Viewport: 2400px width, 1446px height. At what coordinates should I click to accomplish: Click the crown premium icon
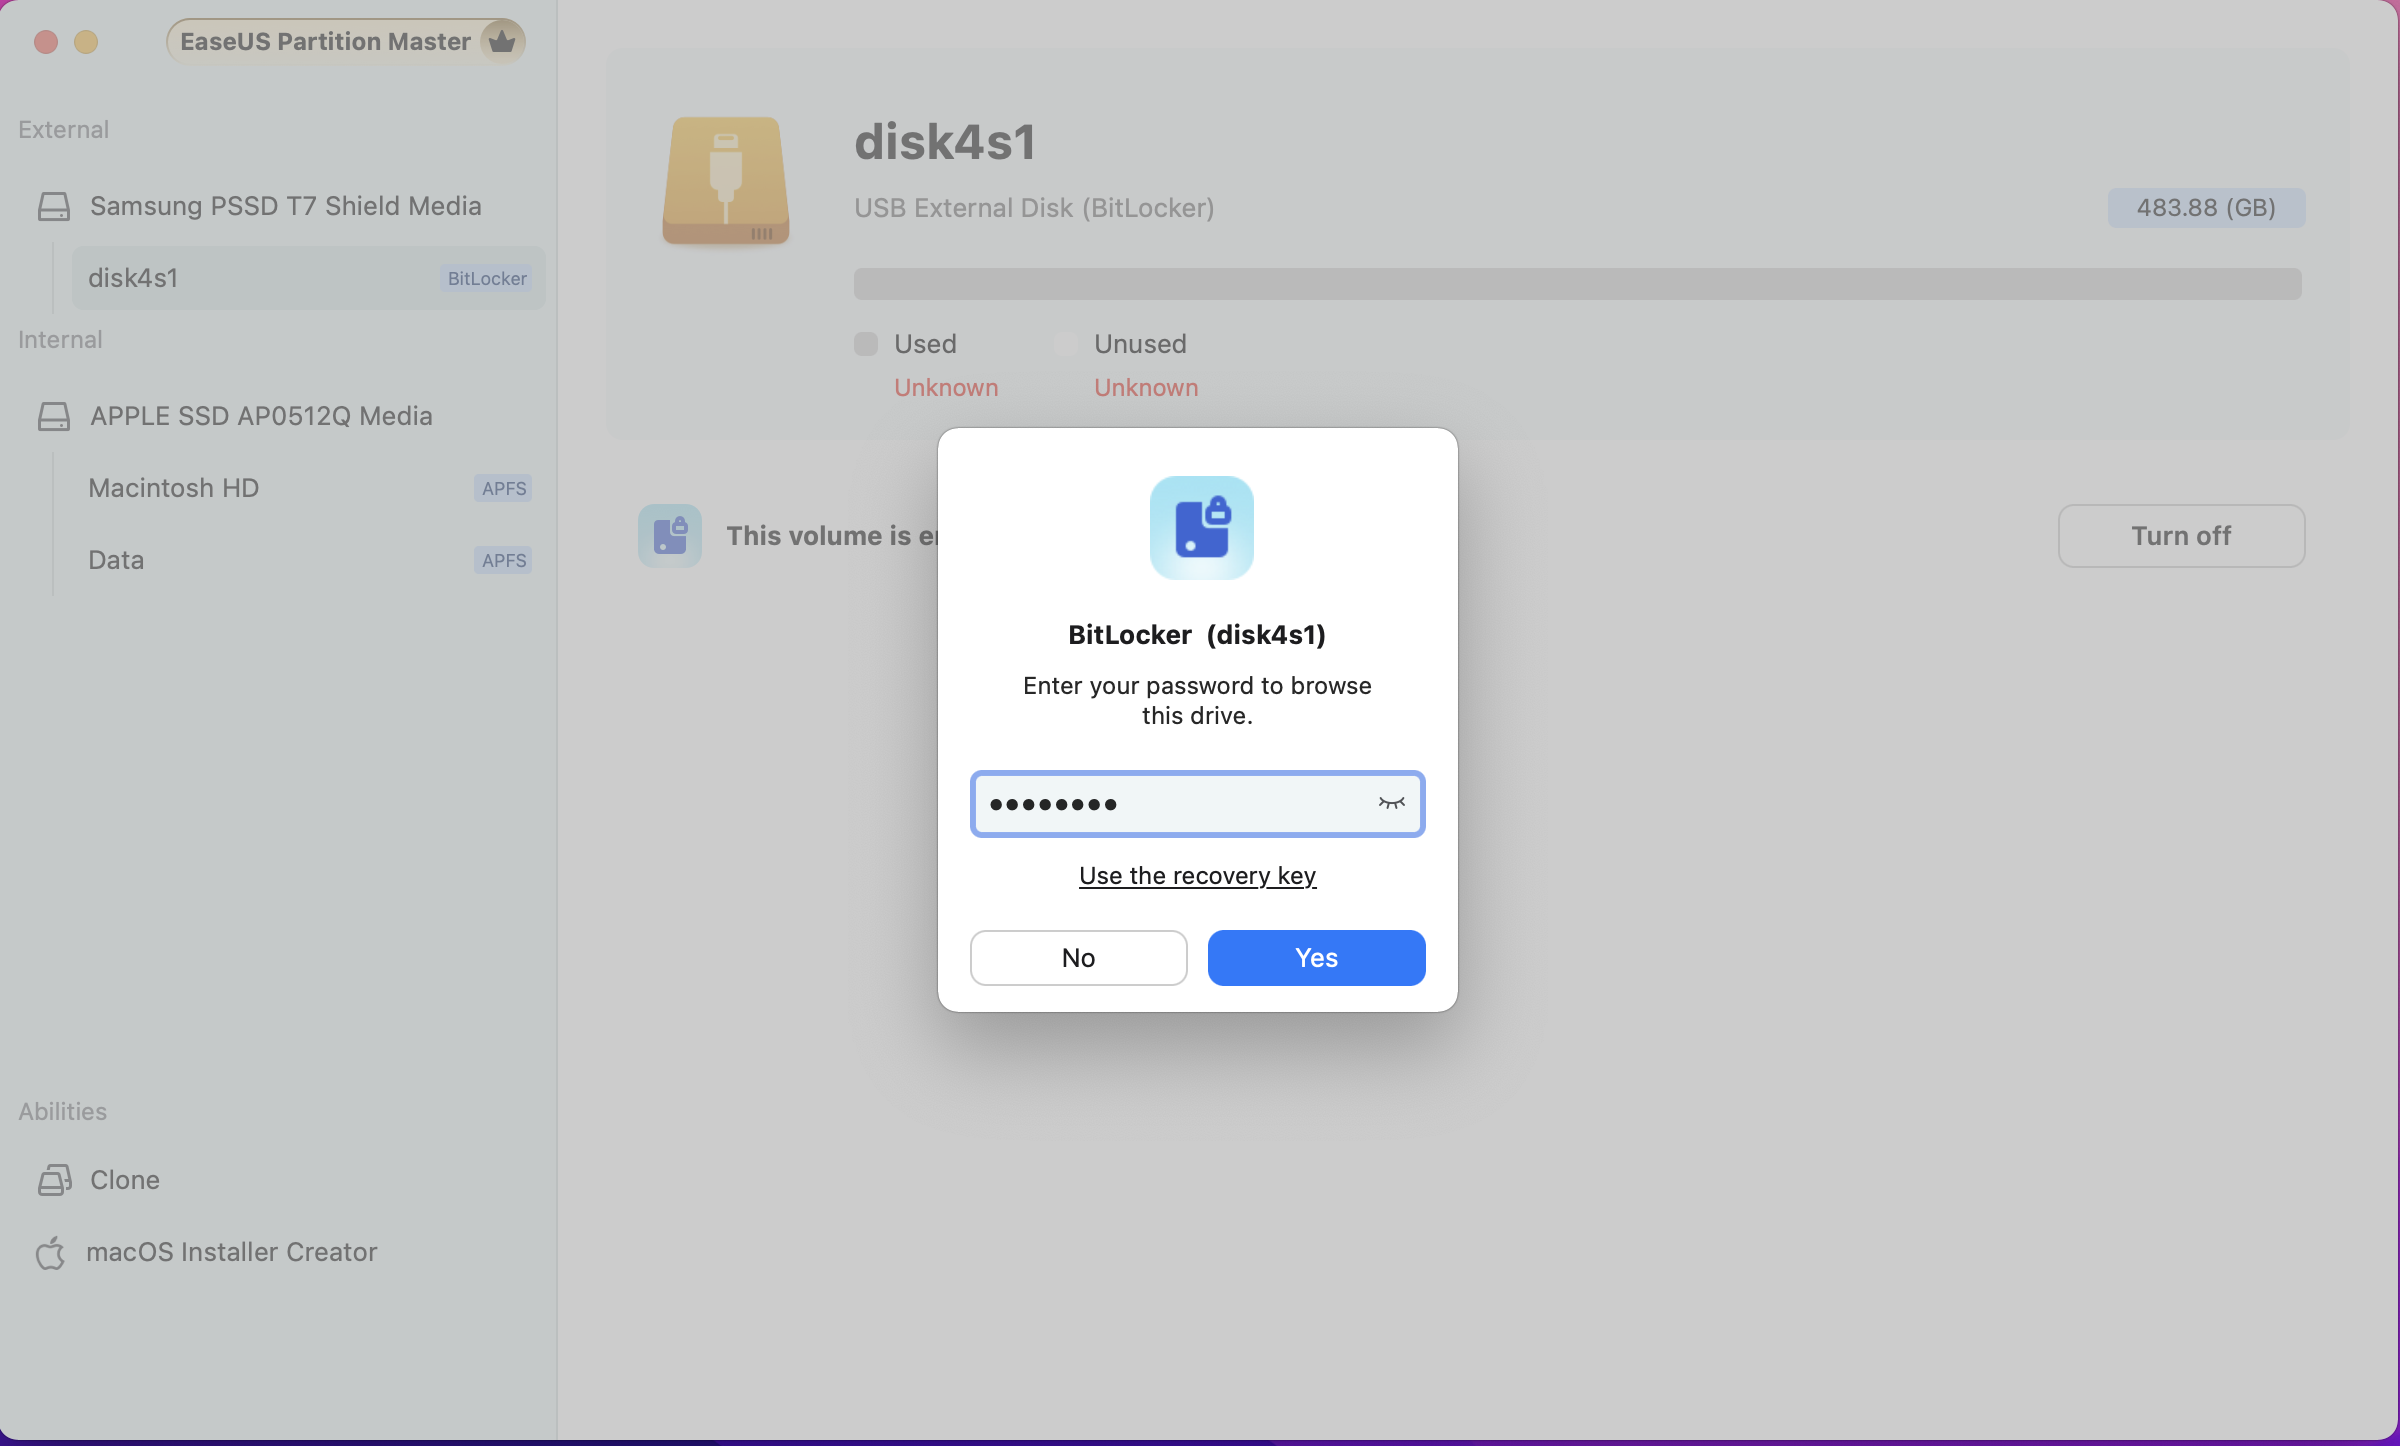click(x=502, y=41)
